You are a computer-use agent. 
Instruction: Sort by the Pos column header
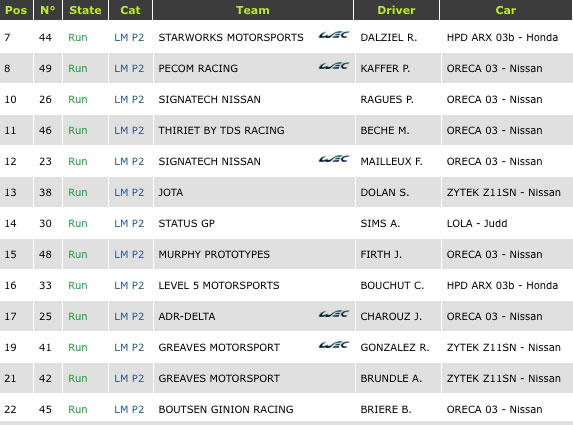coord(16,10)
